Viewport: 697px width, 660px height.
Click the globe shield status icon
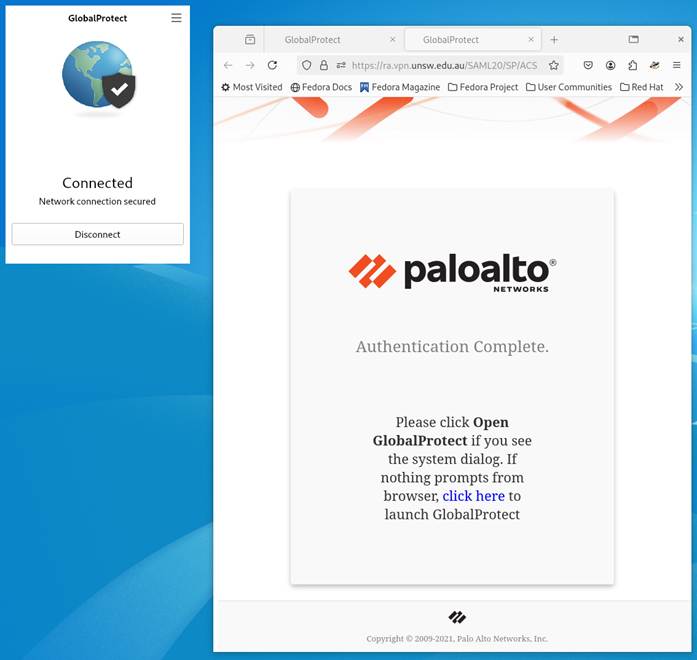coord(99,75)
